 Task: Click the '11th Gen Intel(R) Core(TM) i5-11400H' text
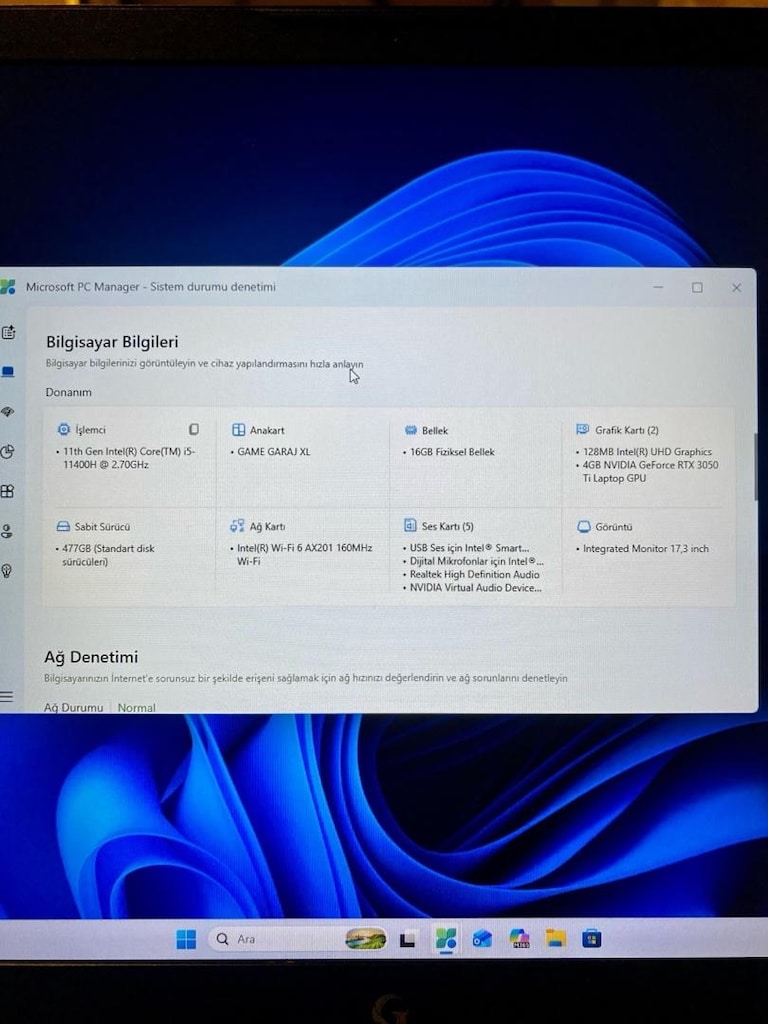[129, 458]
